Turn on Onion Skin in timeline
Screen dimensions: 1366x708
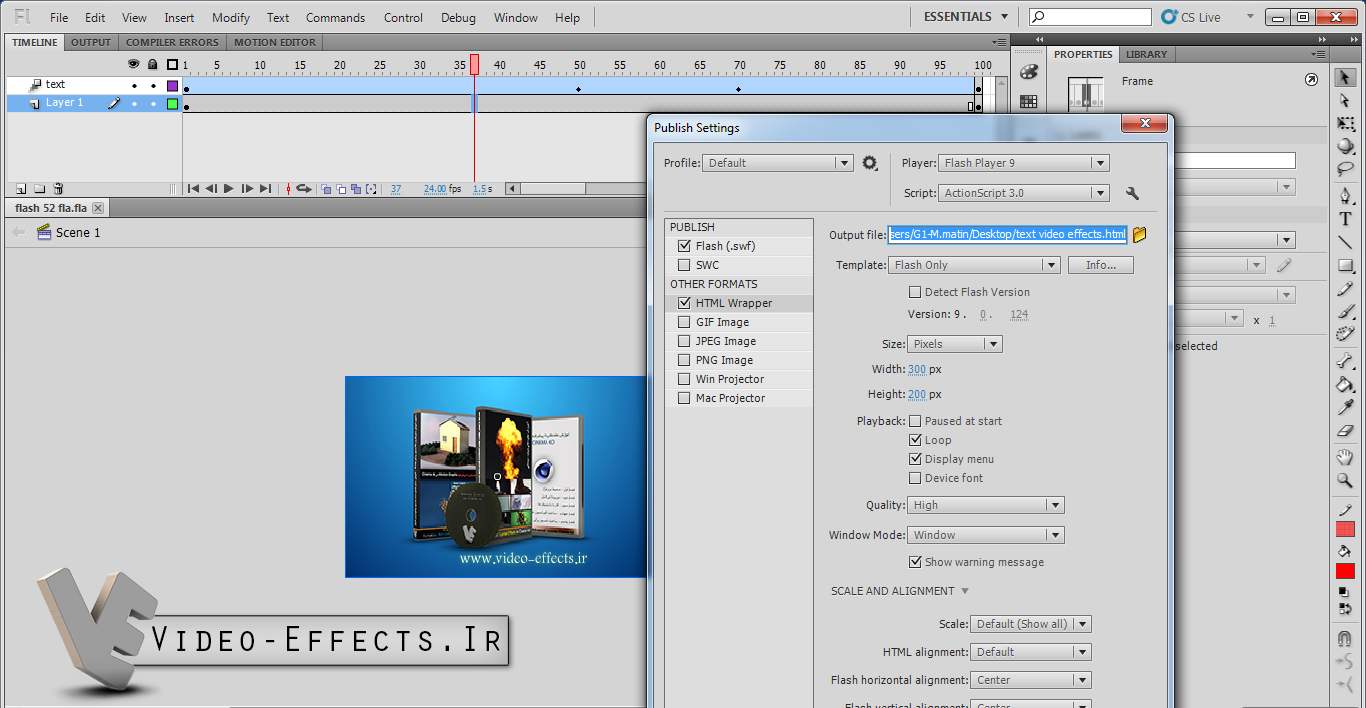pyautogui.click(x=326, y=189)
